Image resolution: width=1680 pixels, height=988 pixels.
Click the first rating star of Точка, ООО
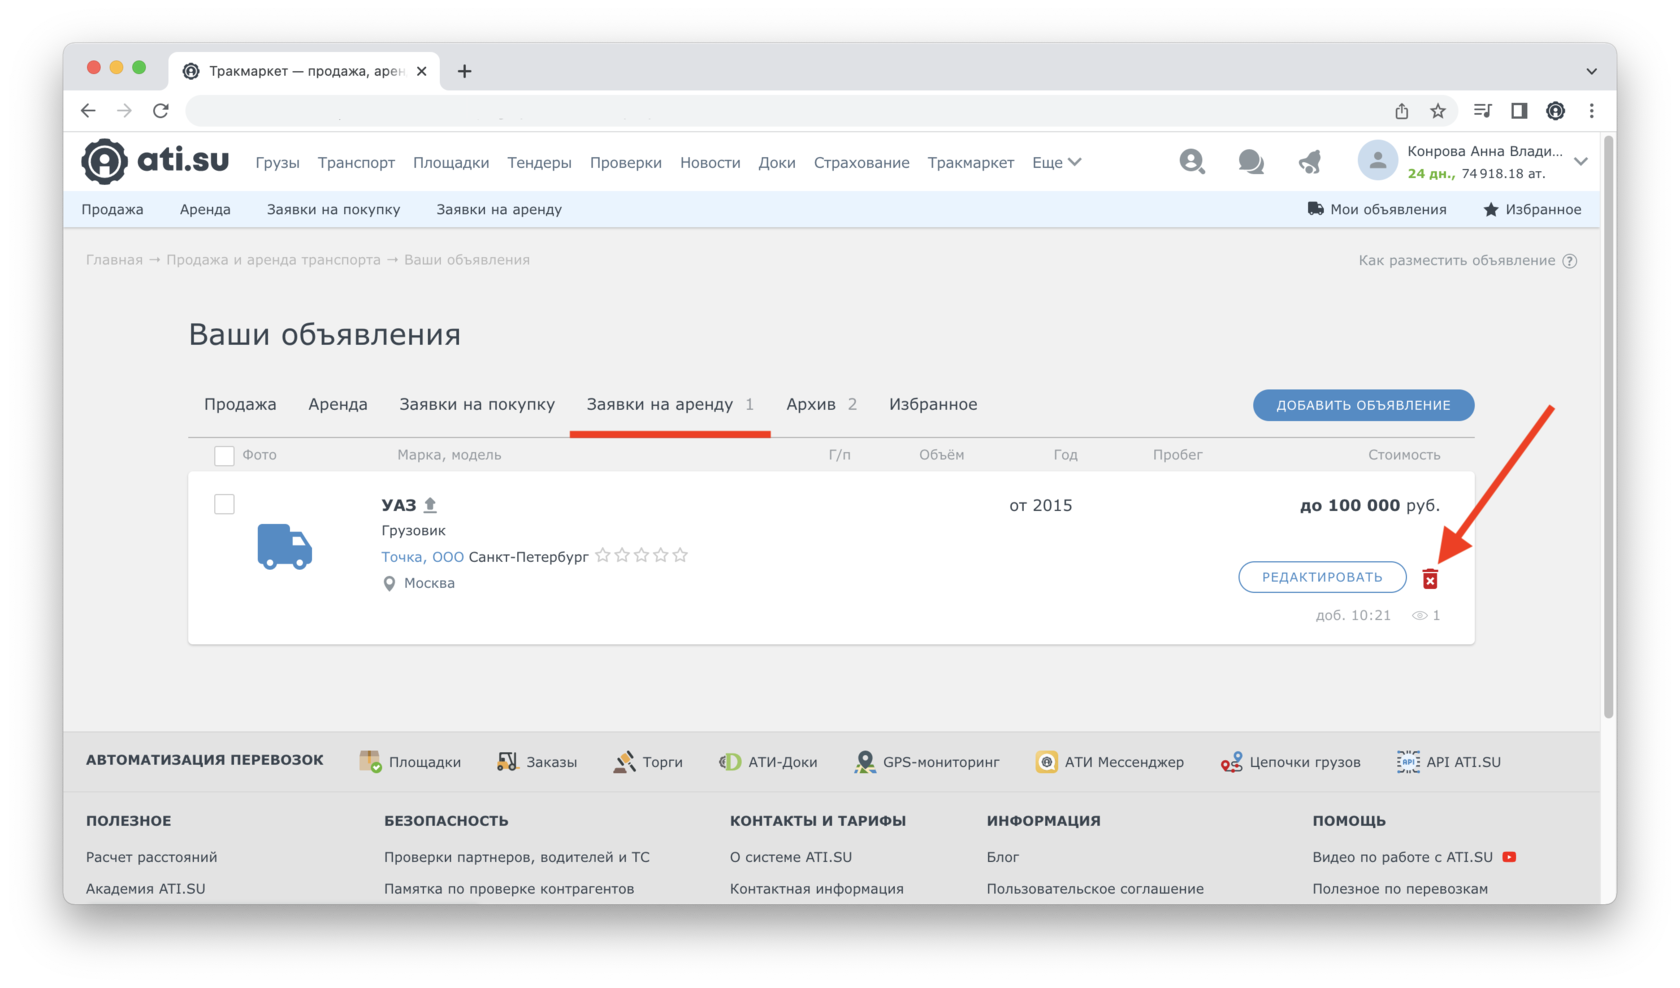pos(602,555)
